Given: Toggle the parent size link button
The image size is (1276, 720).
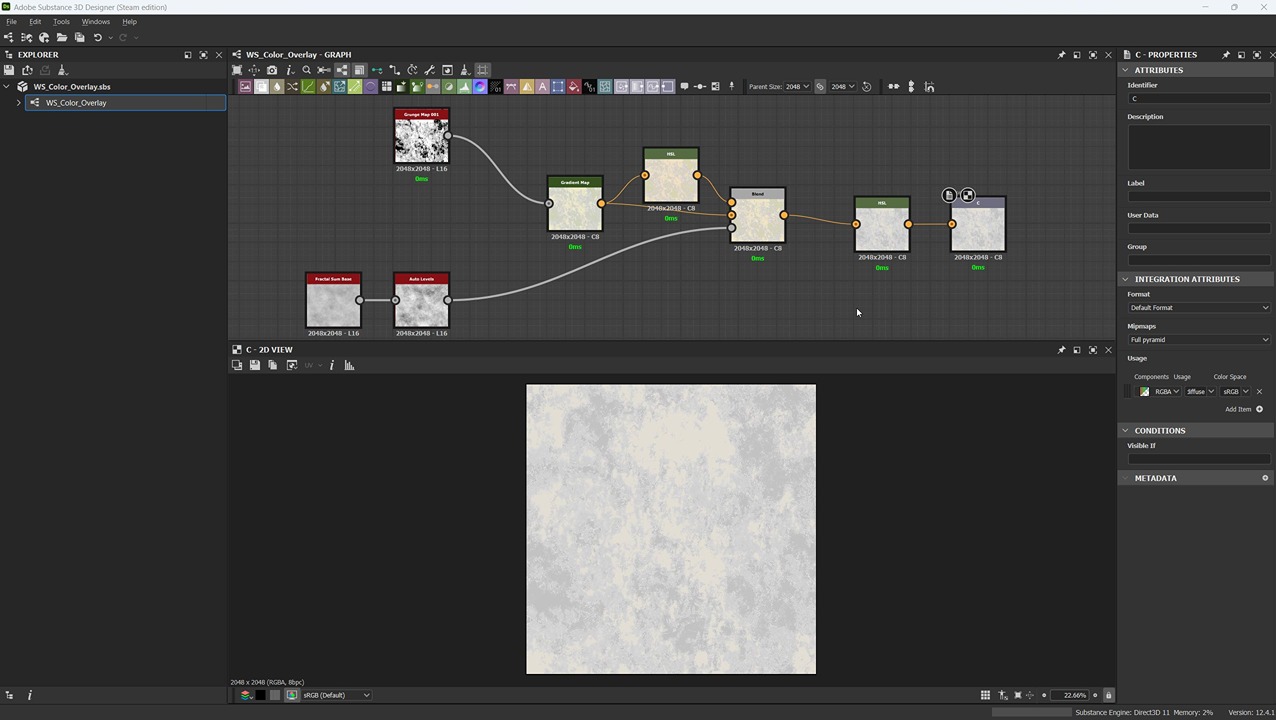Looking at the screenshot, I should (820, 87).
